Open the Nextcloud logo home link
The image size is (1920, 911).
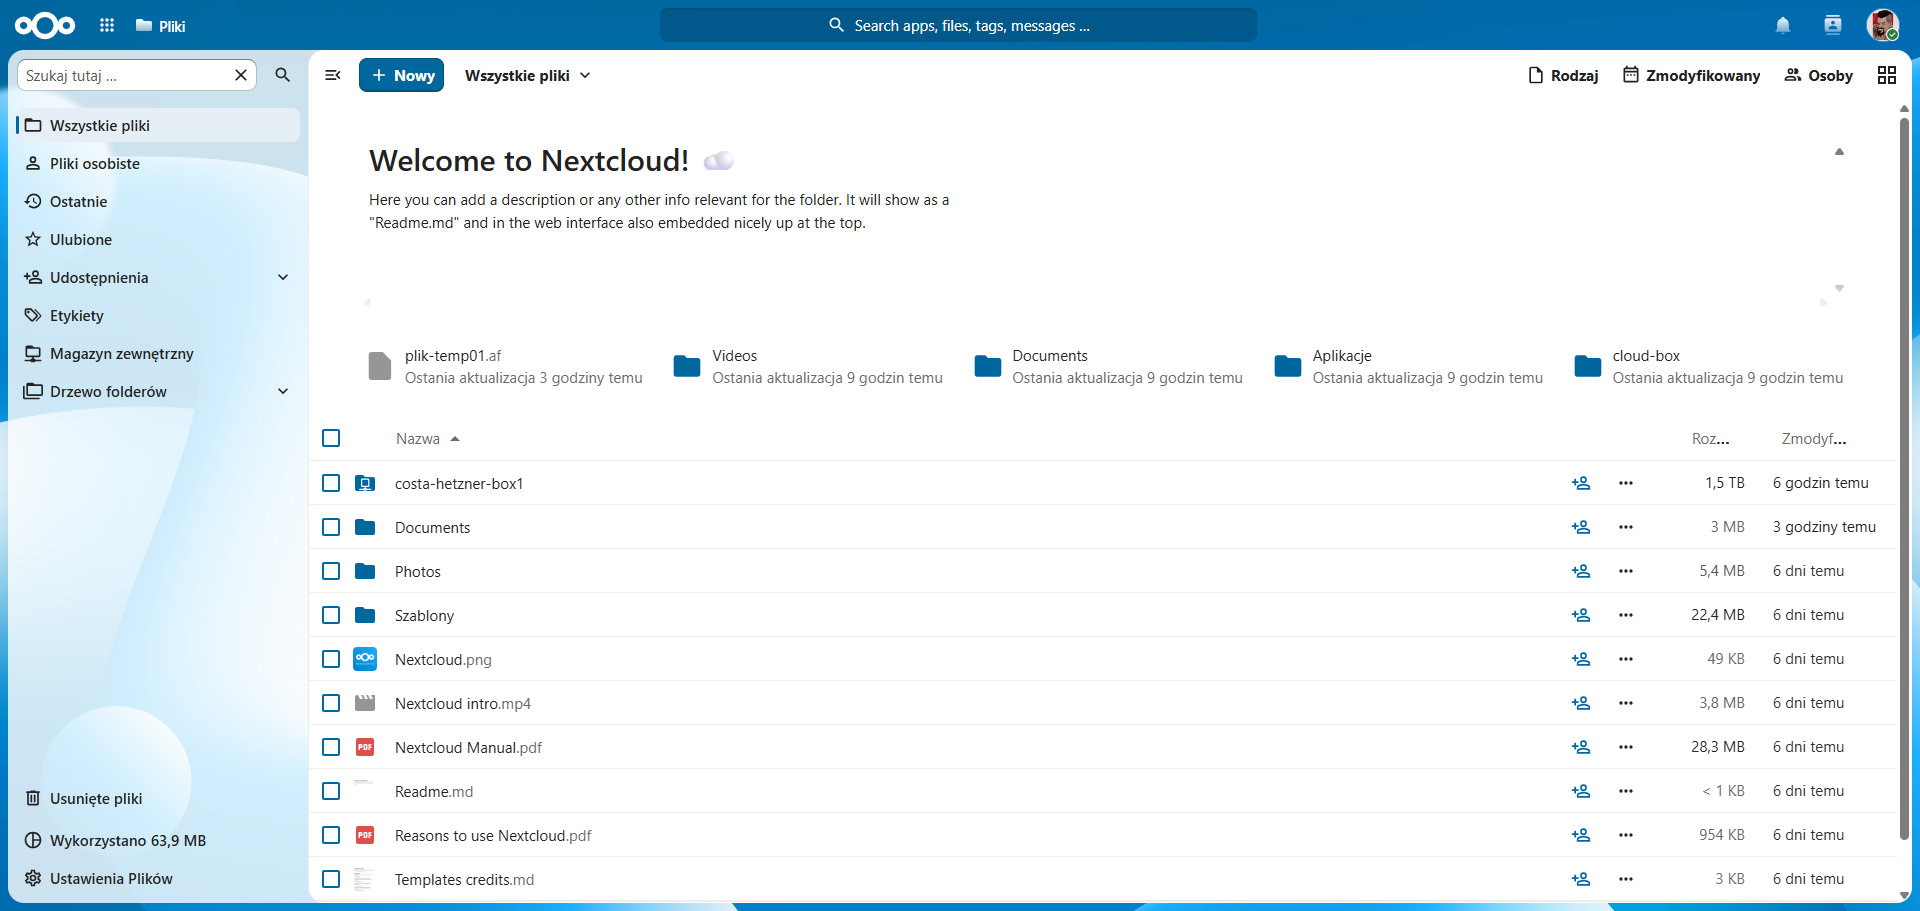(x=45, y=25)
